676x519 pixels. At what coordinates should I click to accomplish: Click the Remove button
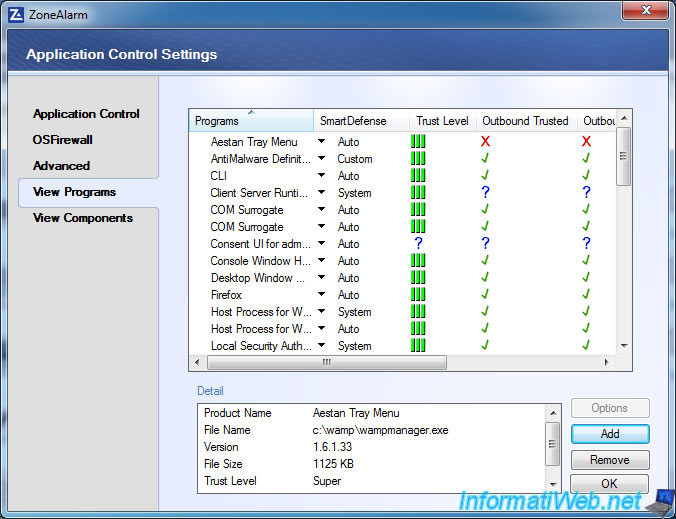click(610, 460)
